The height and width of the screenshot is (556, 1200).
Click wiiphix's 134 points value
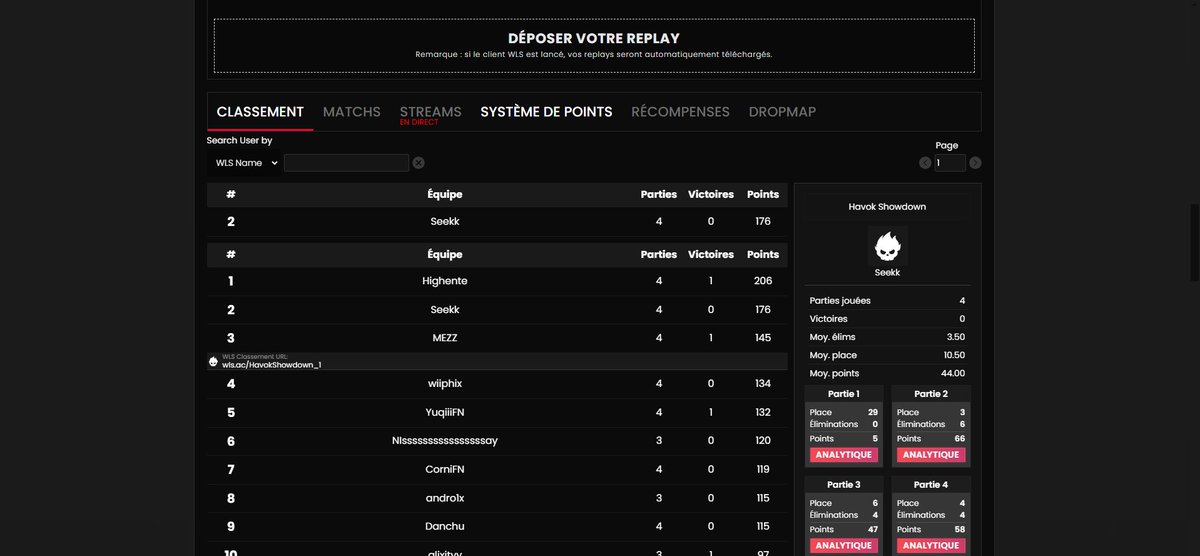763,384
